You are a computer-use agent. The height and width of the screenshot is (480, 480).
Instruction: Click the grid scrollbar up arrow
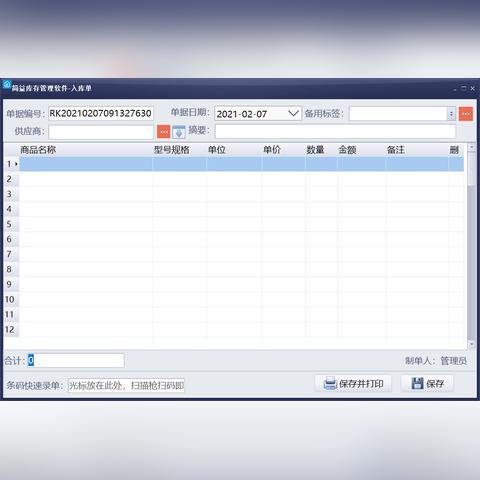click(x=471, y=147)
